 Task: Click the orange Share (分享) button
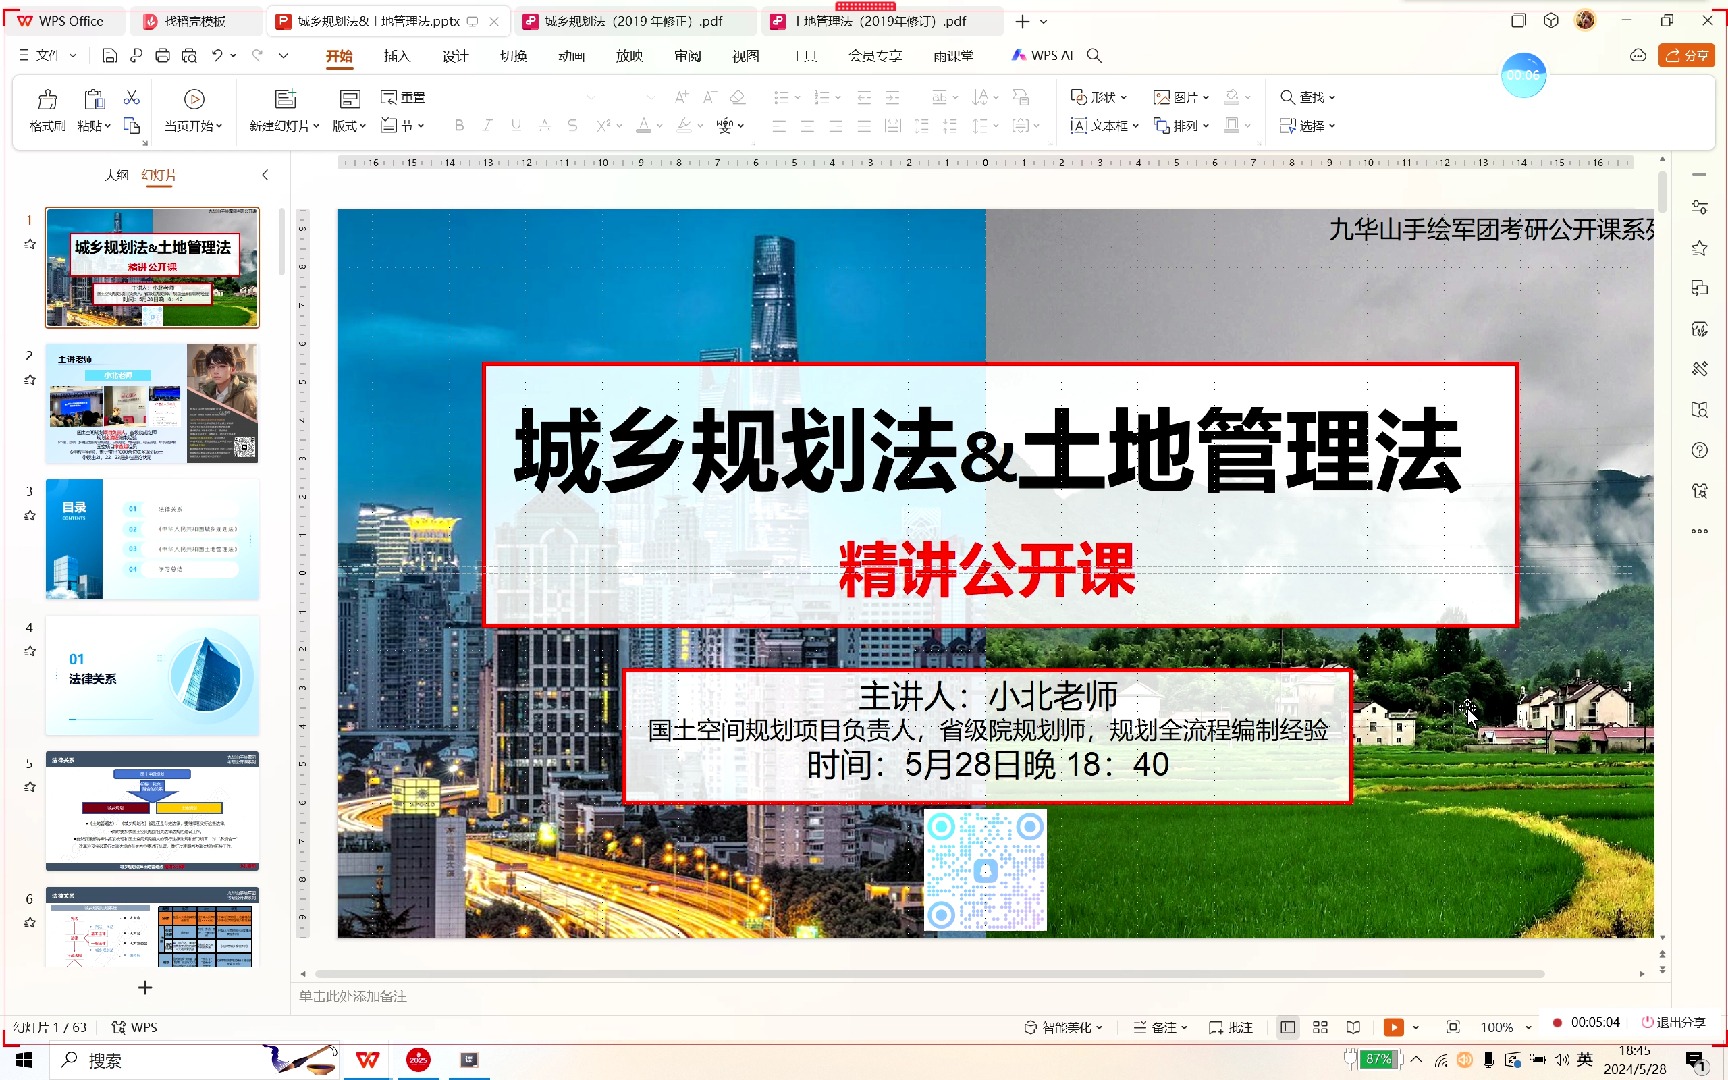[1686, 55]
